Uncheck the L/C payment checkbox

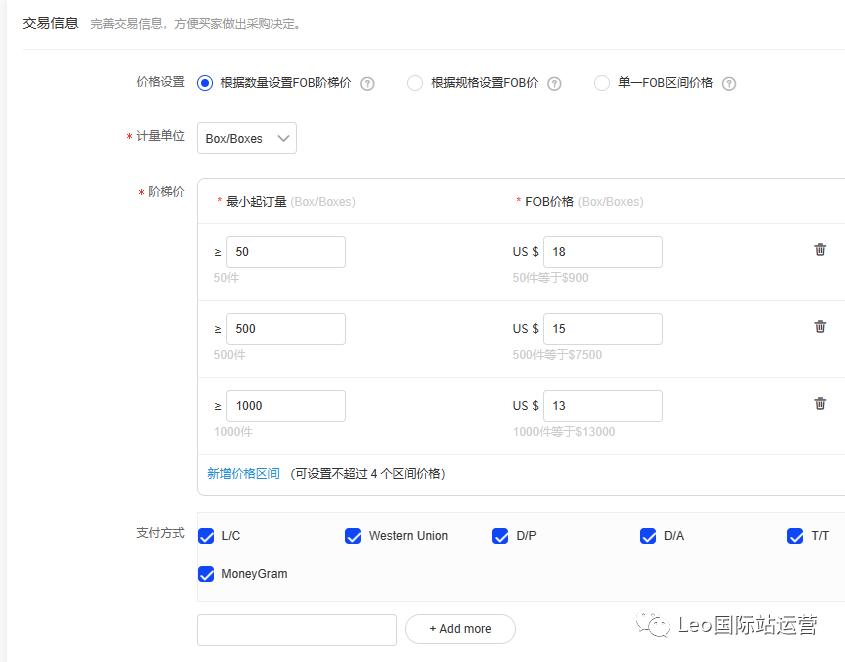tap(206, 536)
